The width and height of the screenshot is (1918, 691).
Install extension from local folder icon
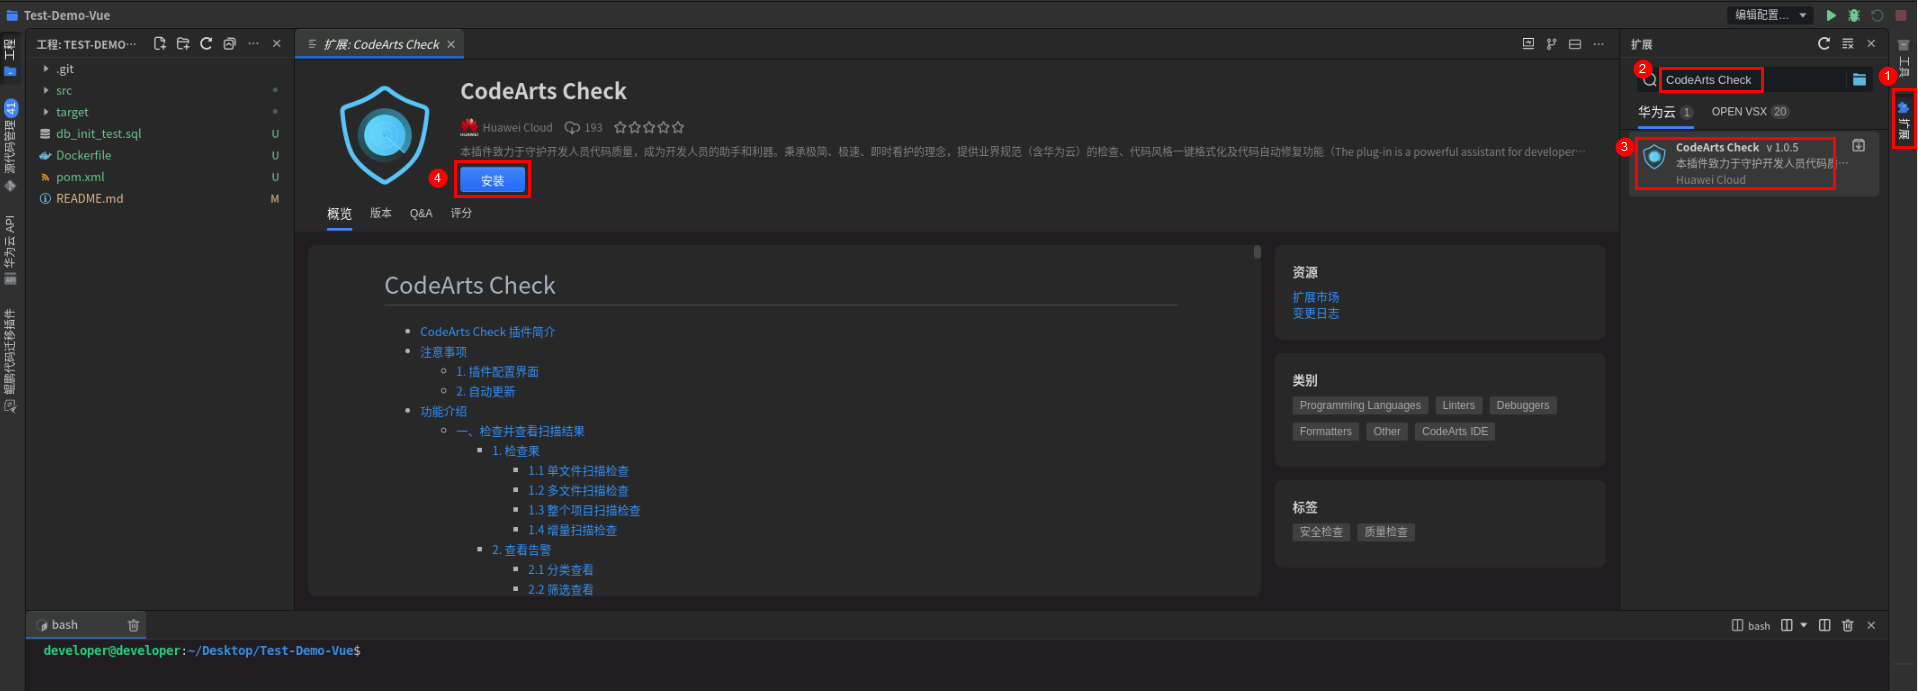[1859, 80]
